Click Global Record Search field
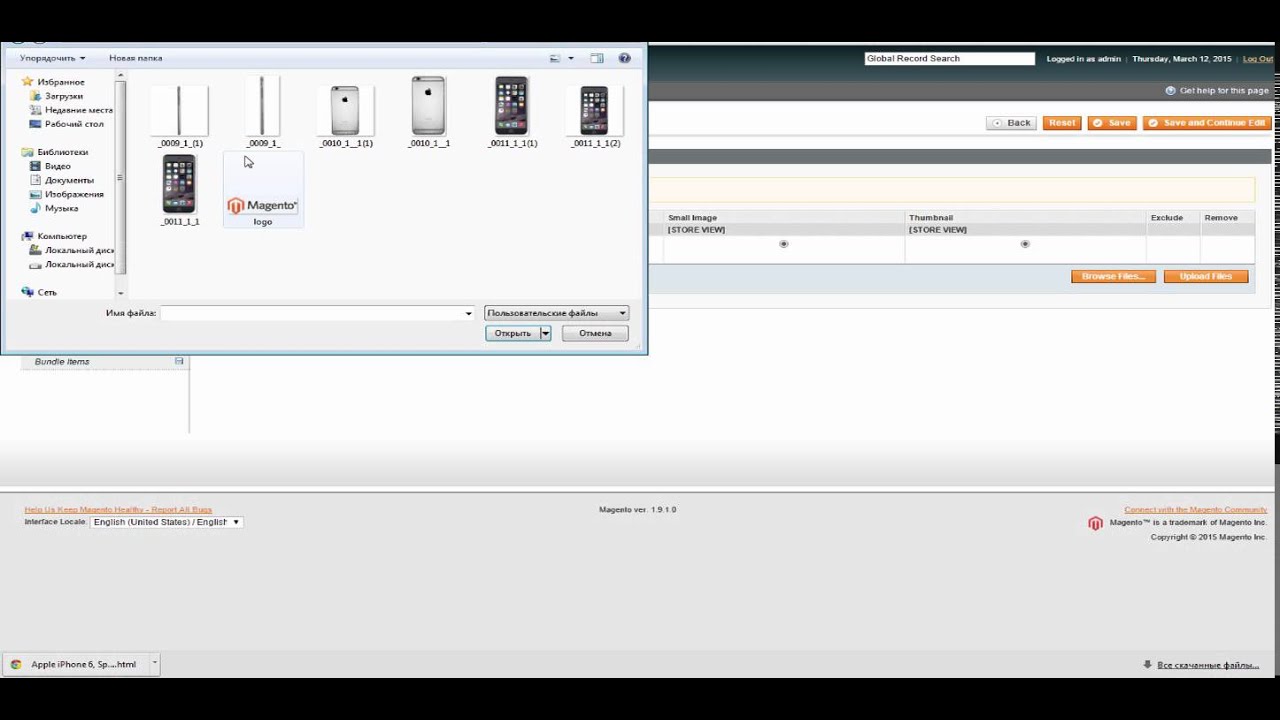 (949, 59)
